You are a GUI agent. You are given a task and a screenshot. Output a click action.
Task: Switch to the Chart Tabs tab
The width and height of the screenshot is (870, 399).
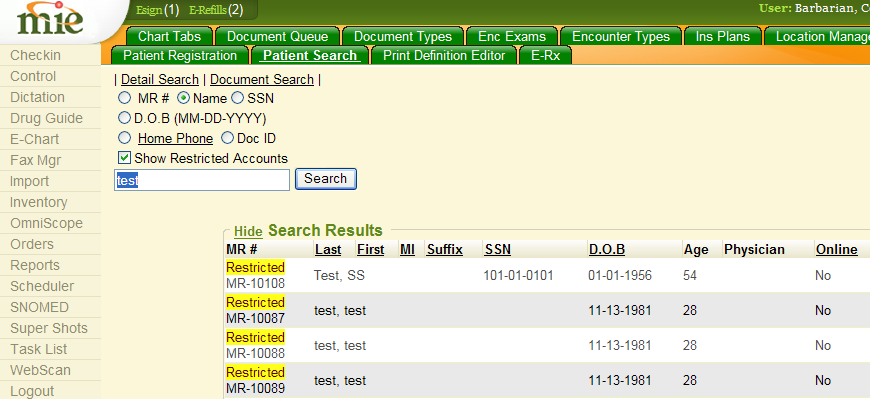click(x=169, y=37)
